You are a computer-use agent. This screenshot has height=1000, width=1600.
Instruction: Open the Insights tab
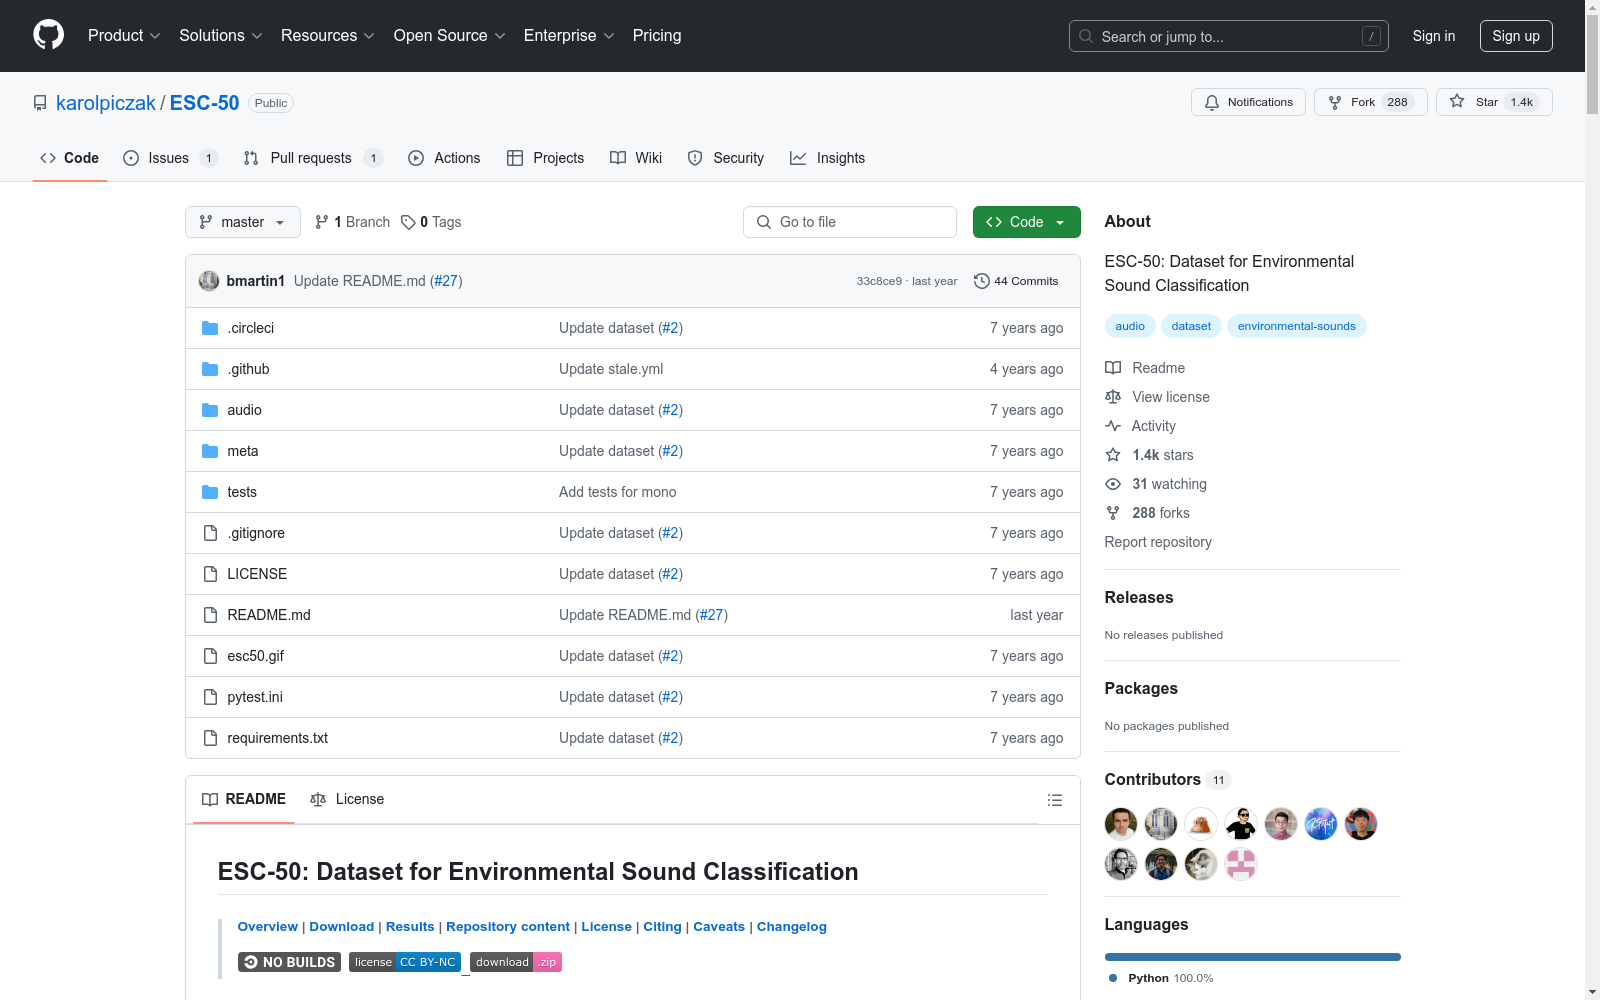pyautogui.click(x=827, y=158)
